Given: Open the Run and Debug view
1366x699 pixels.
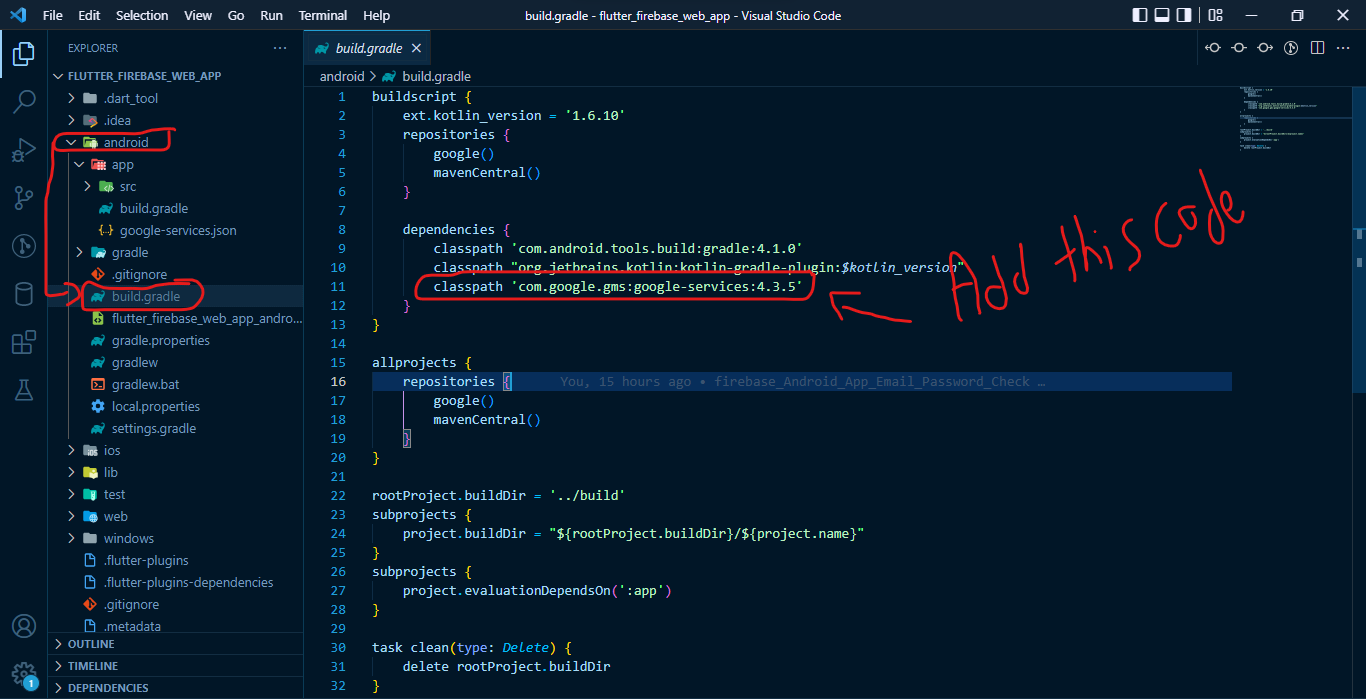Looking at the screenshot, I should 23,150.
